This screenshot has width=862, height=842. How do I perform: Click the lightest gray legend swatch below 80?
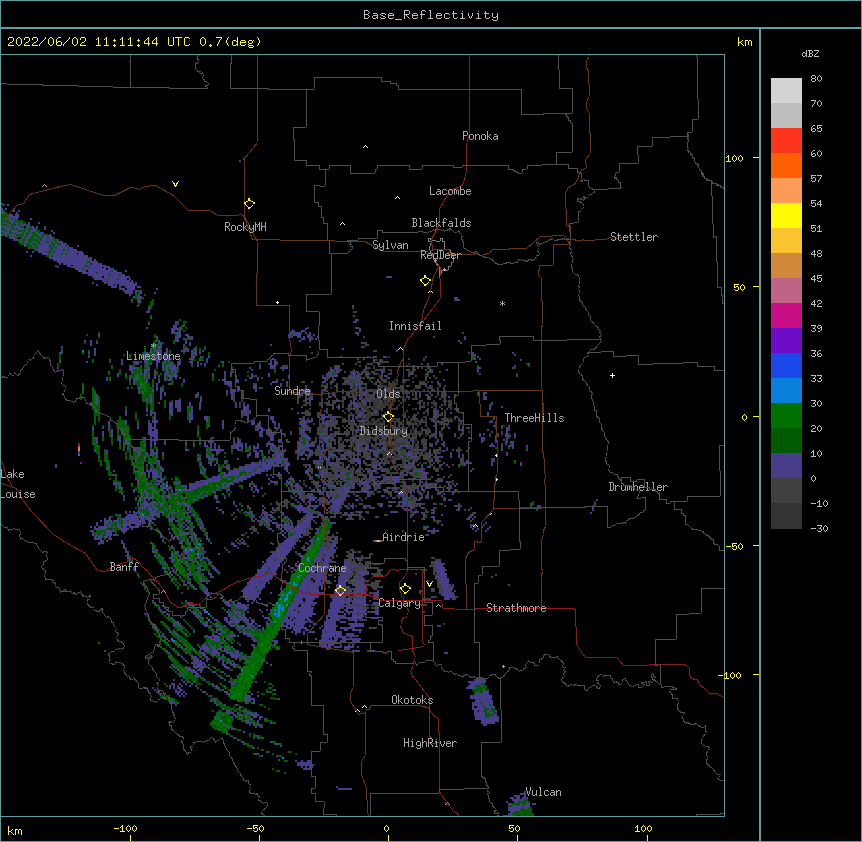[786, 91]
